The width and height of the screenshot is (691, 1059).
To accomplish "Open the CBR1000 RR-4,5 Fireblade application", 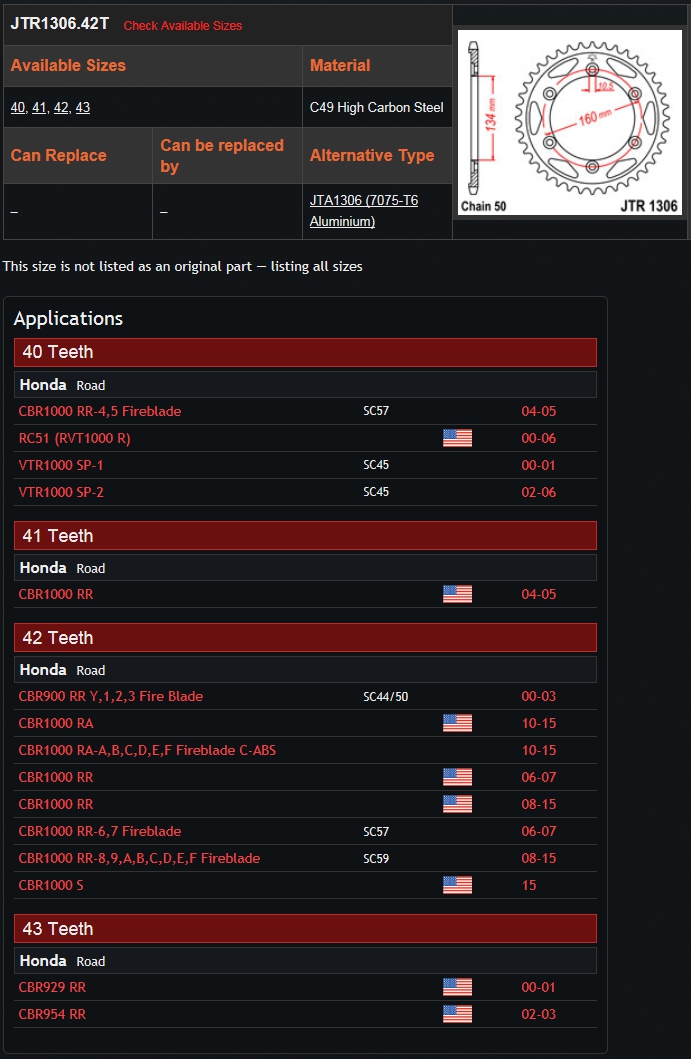I will tap(100, 411).
